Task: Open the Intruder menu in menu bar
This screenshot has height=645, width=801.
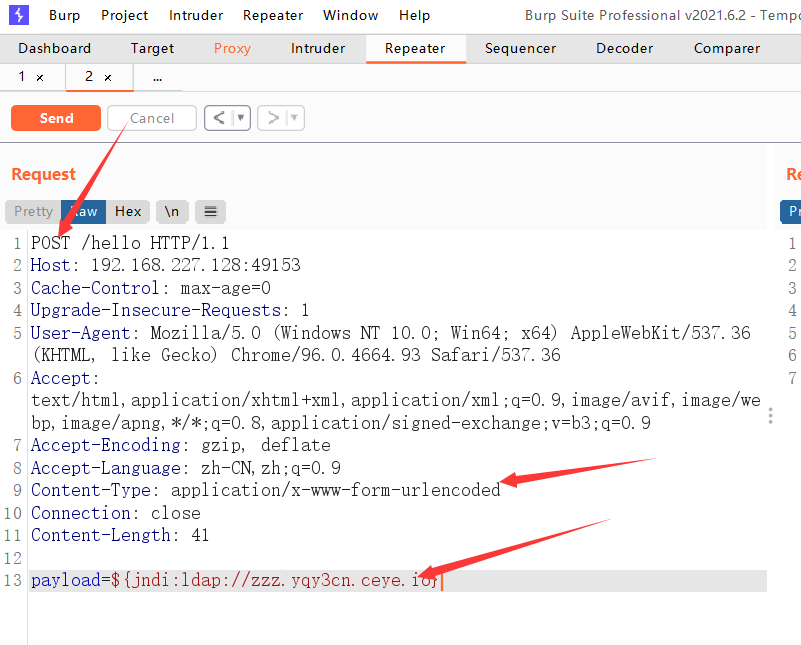Action: [x=196, y=15]
